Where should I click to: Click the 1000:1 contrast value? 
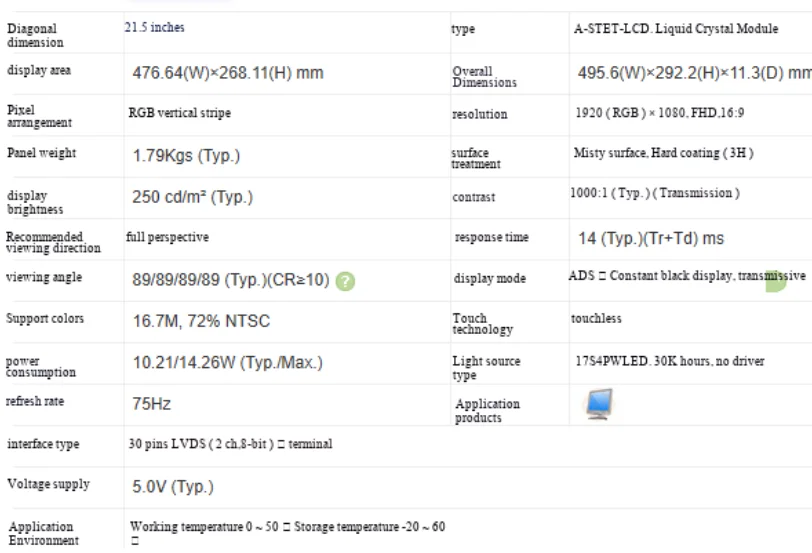click(655, 193)
